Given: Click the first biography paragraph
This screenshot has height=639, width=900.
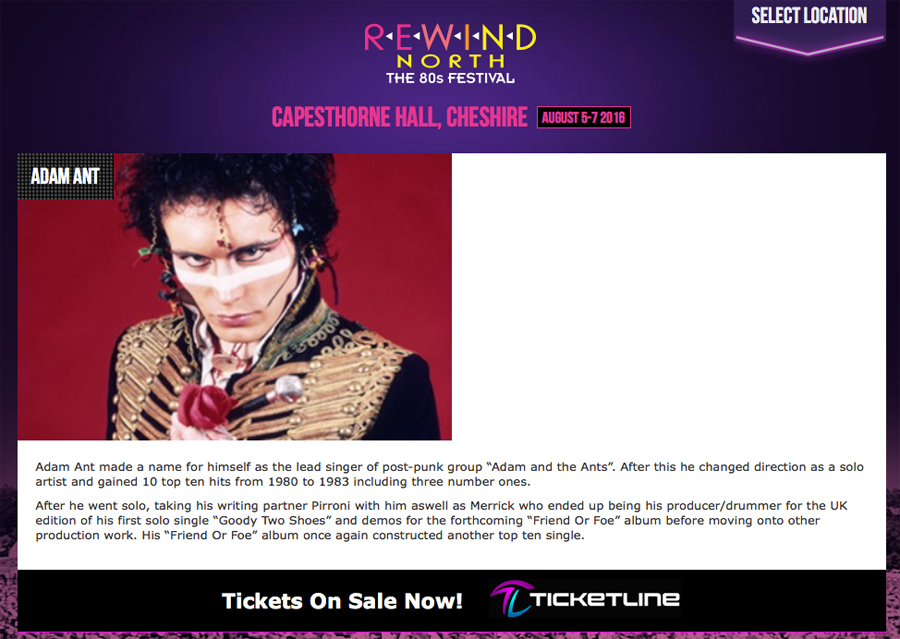Looking at the screenshot, I should click(449, 474).
